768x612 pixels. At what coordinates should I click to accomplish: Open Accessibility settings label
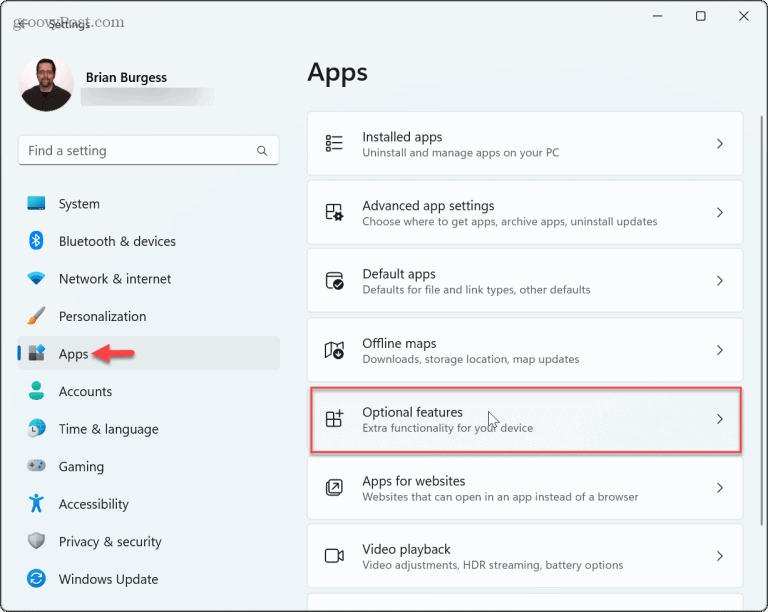tap(94, 504)
